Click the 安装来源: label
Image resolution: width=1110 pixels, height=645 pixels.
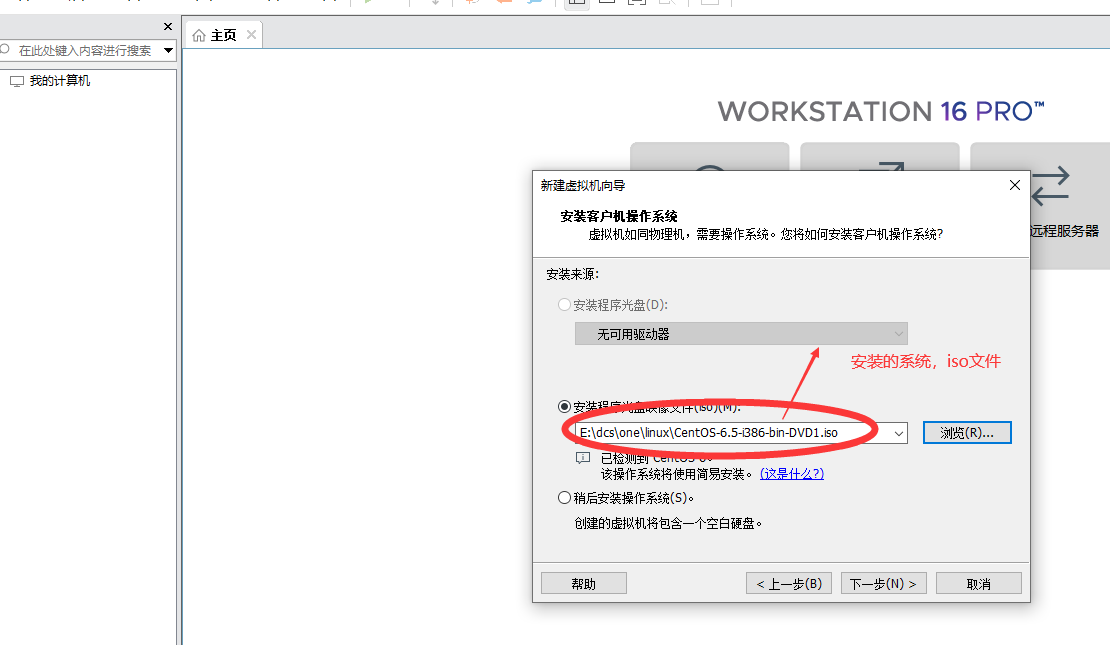pos(572,274)
